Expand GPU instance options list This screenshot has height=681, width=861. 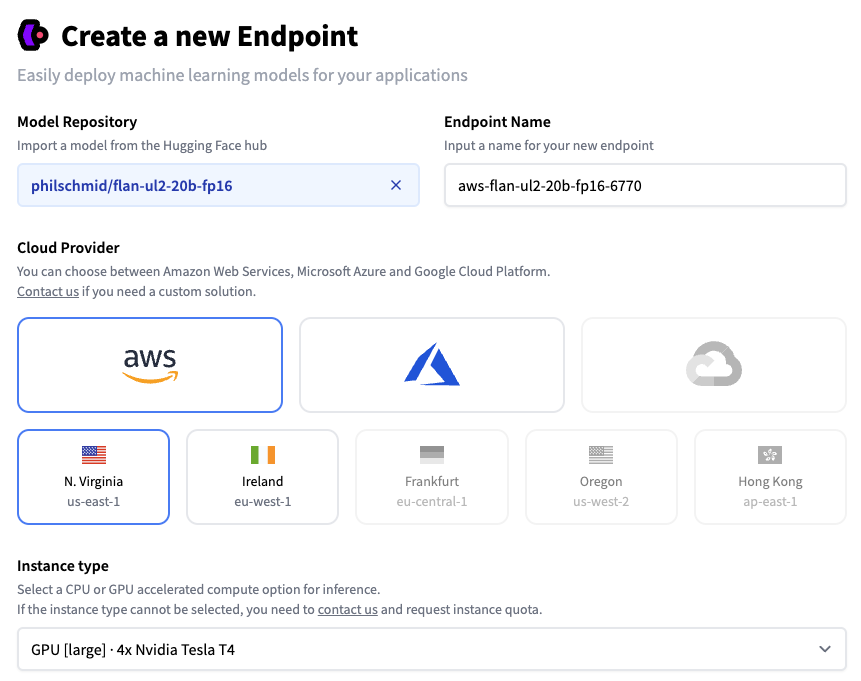(431, 649)
